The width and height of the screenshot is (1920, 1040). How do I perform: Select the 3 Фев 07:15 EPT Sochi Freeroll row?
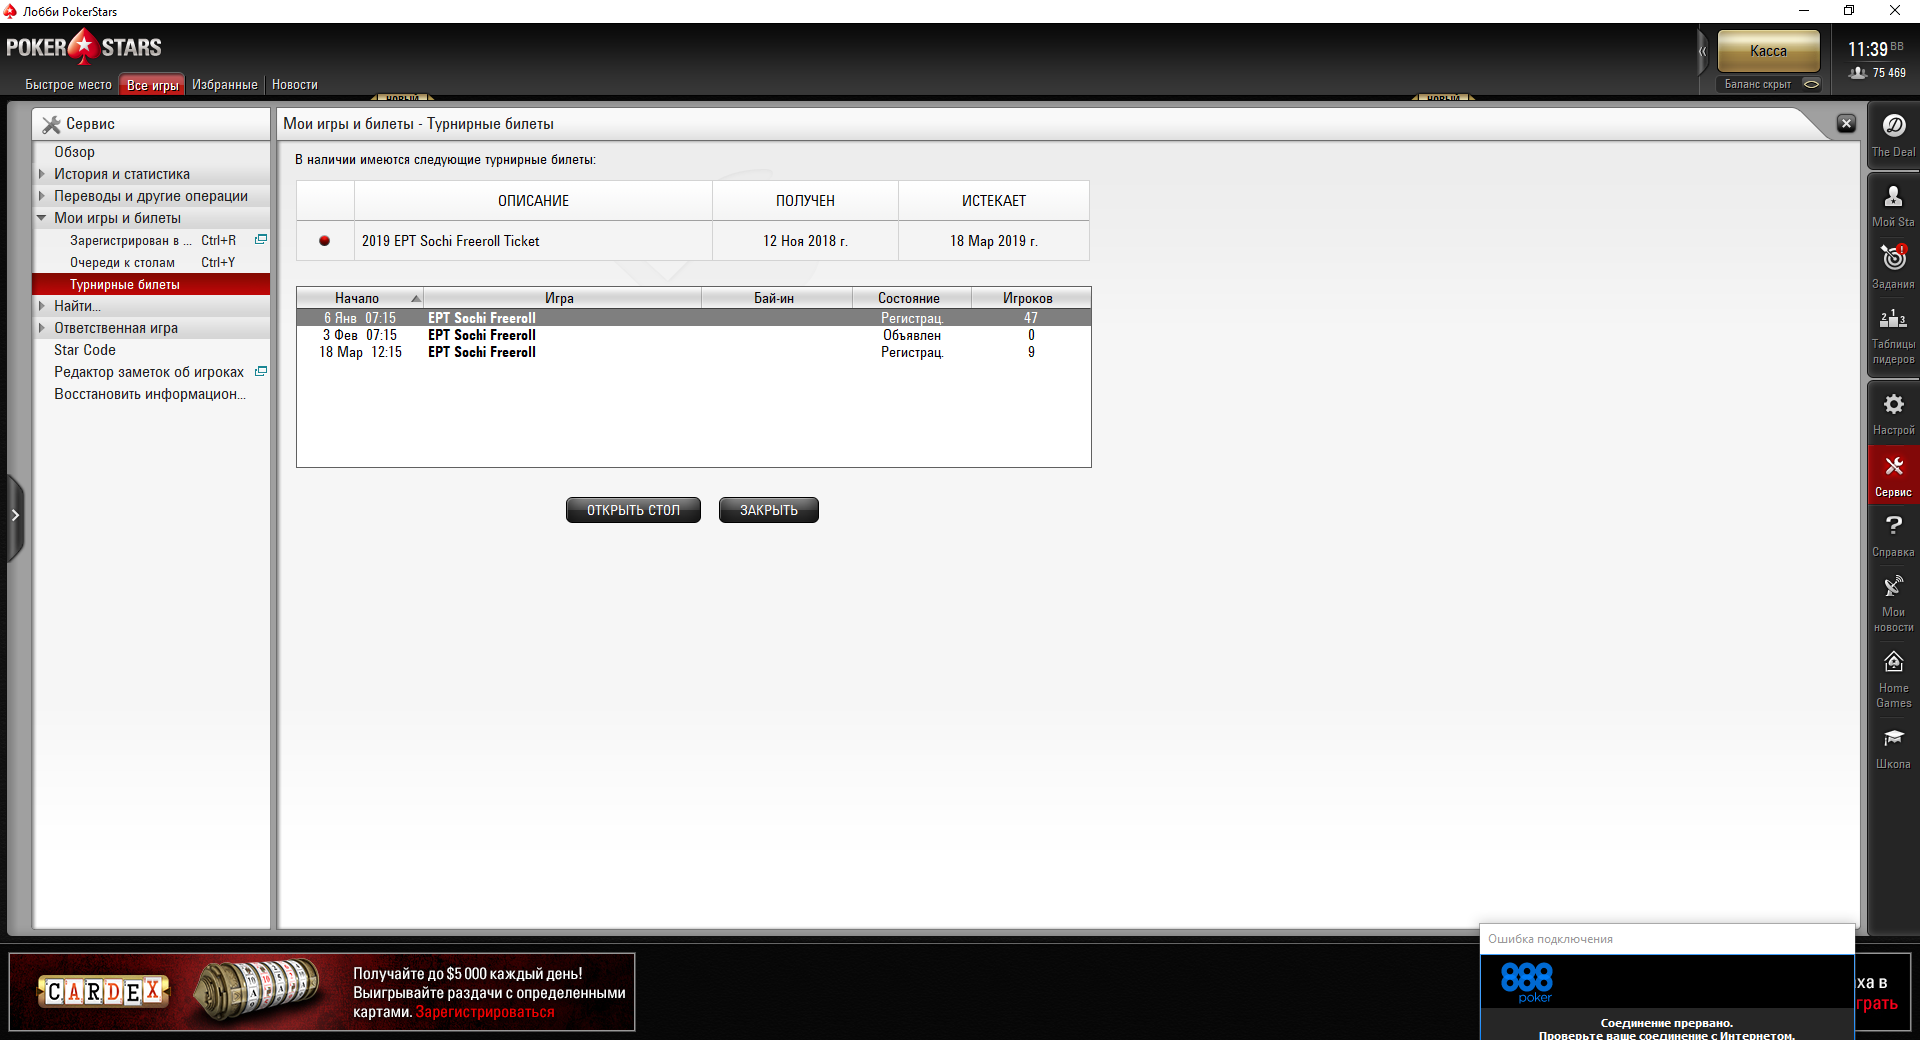coord(694,335)
